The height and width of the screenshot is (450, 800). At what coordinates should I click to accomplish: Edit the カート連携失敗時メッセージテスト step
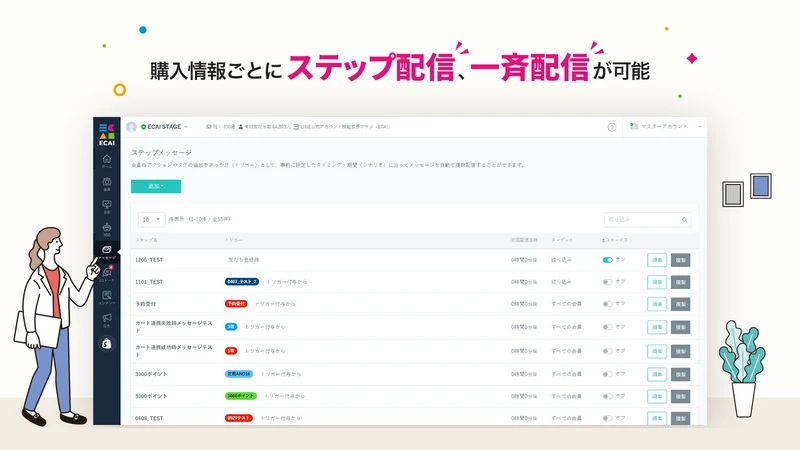(657, 327)
